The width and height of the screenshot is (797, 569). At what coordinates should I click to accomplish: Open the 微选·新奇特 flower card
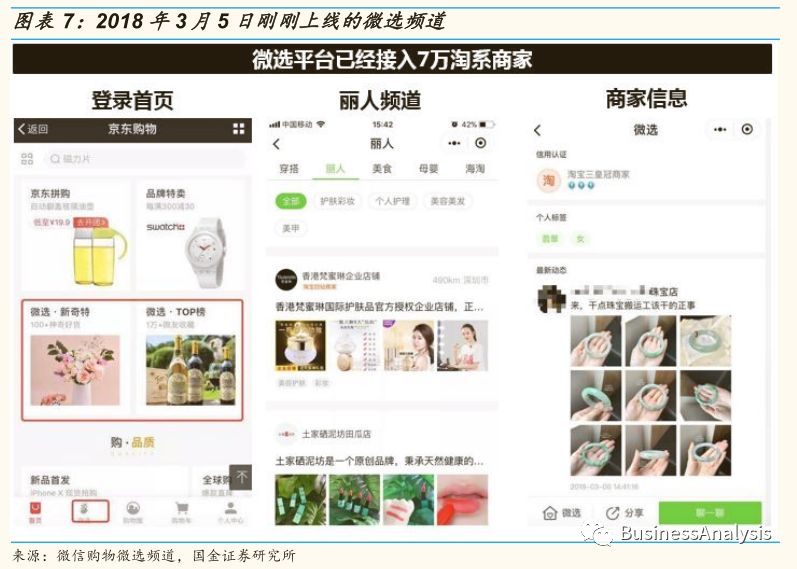(75, 359)
